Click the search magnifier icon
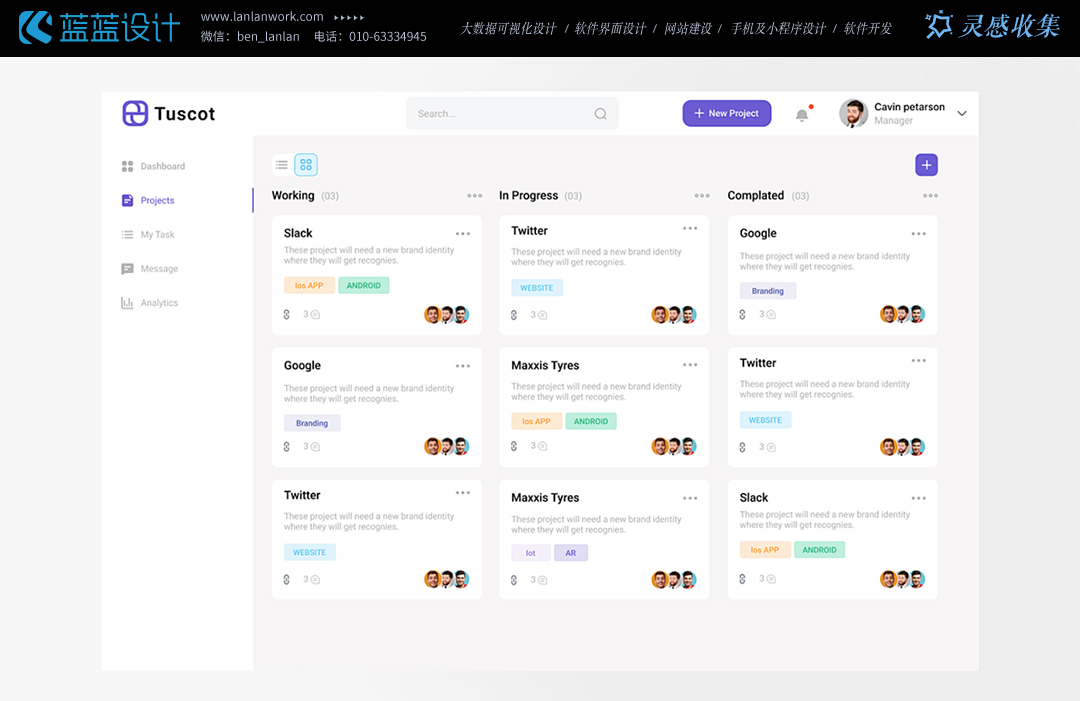 (x=600, y=114)
